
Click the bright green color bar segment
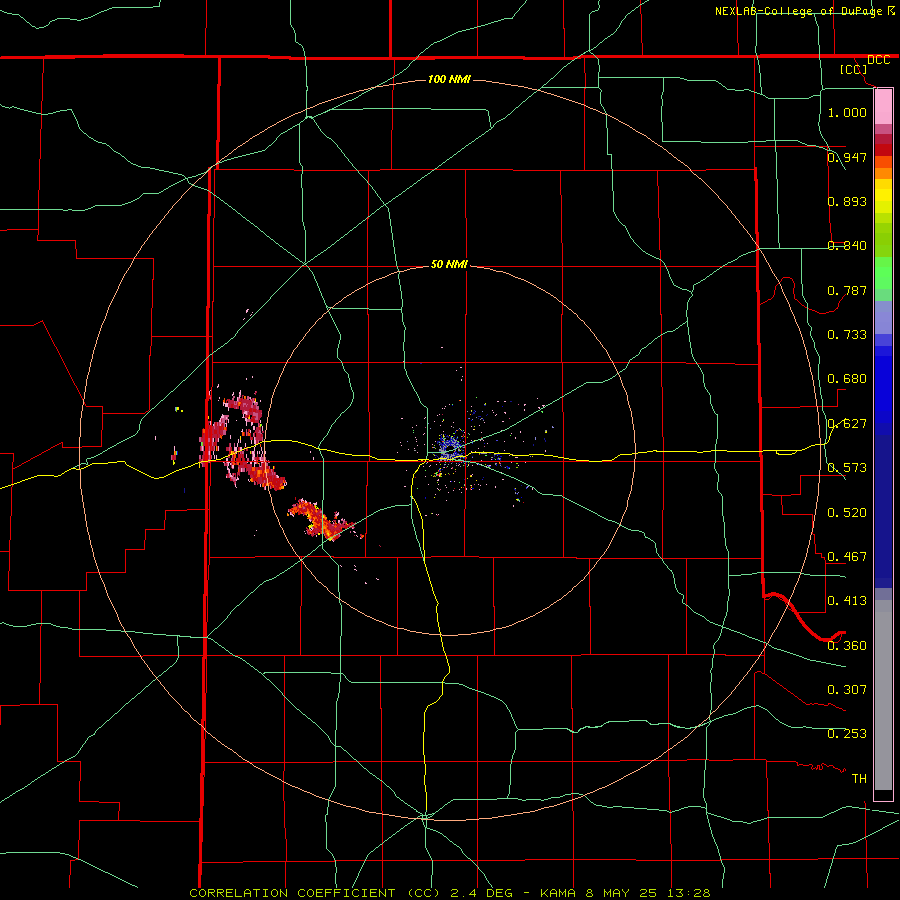[883, 273]
